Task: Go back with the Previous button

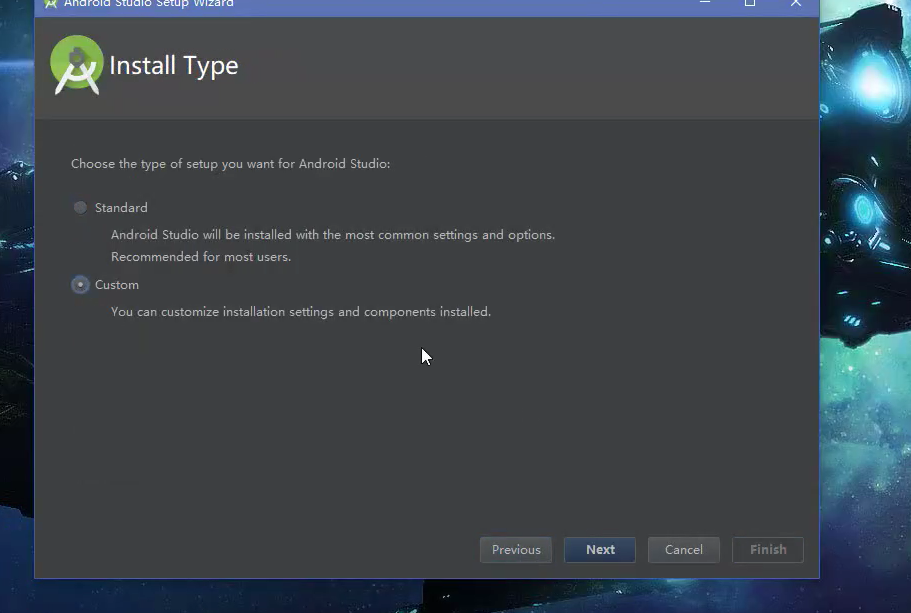Action: tap(516, 550)
